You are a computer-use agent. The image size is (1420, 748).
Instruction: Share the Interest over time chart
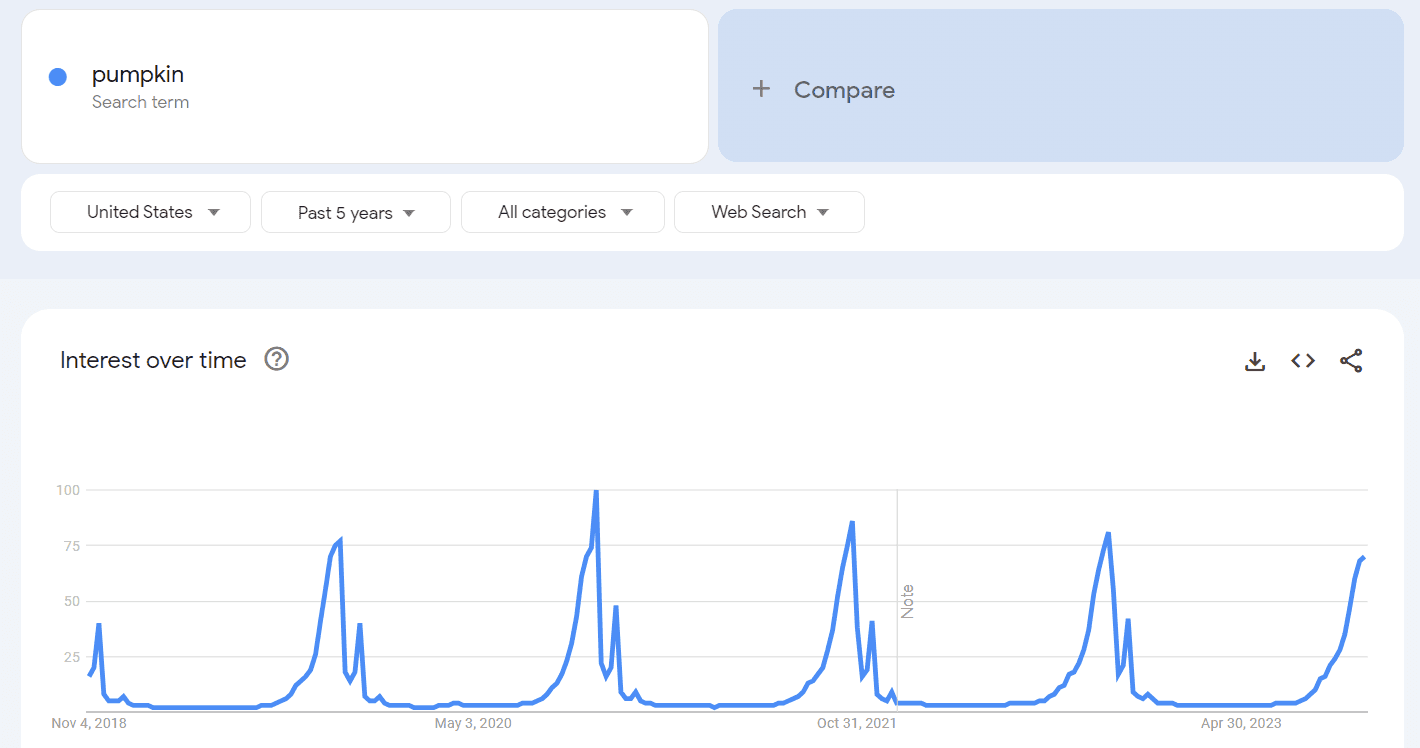pos(1351,361)
